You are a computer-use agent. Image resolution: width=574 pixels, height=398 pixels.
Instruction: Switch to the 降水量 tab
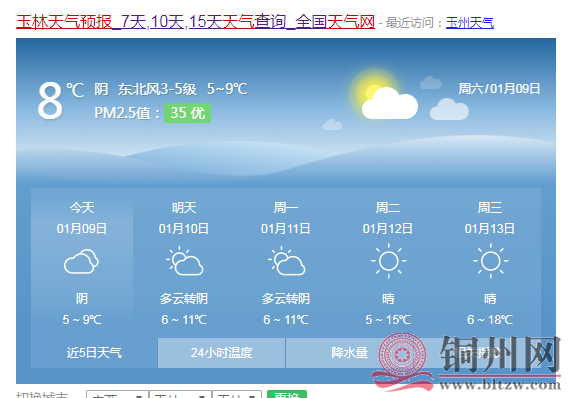(350, 353)
